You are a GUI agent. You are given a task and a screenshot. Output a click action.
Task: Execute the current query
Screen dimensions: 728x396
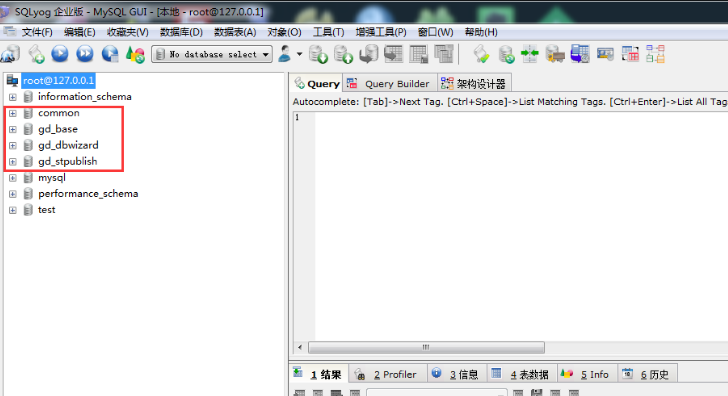click(60, 54)
